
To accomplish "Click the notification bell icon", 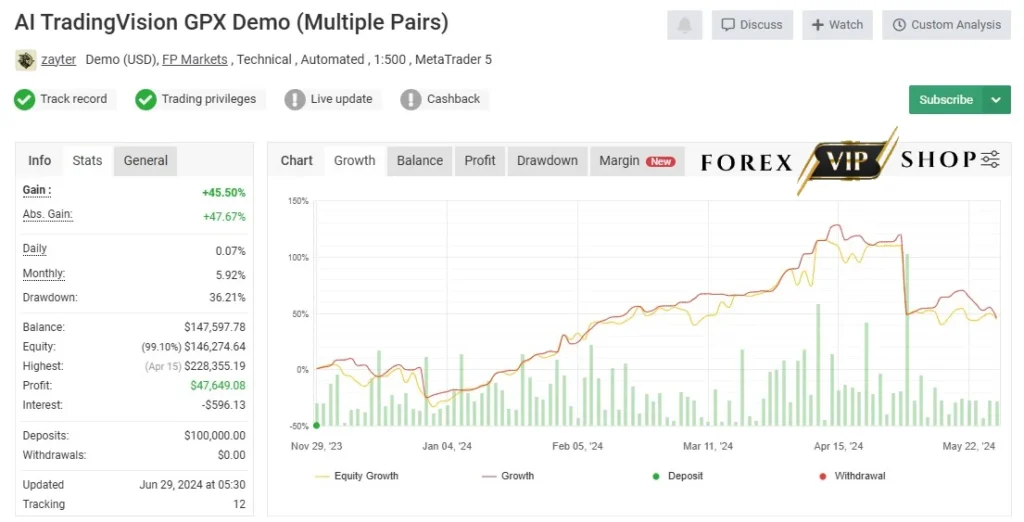I will [x=684, y=25].
